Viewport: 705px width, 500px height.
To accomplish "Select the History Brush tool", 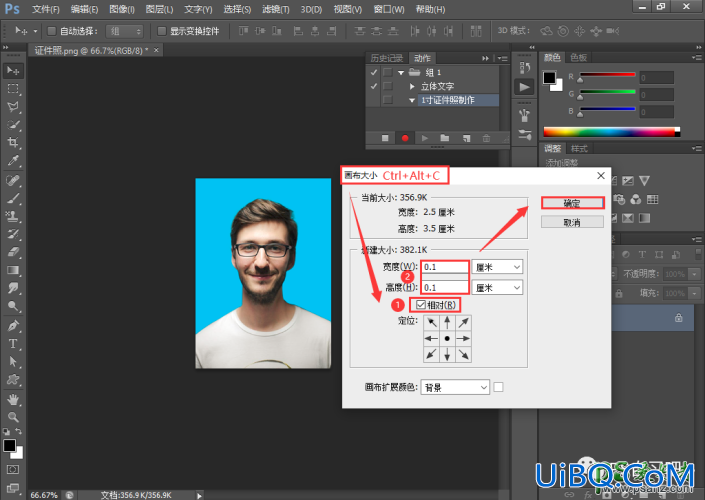I will point(13,234).
